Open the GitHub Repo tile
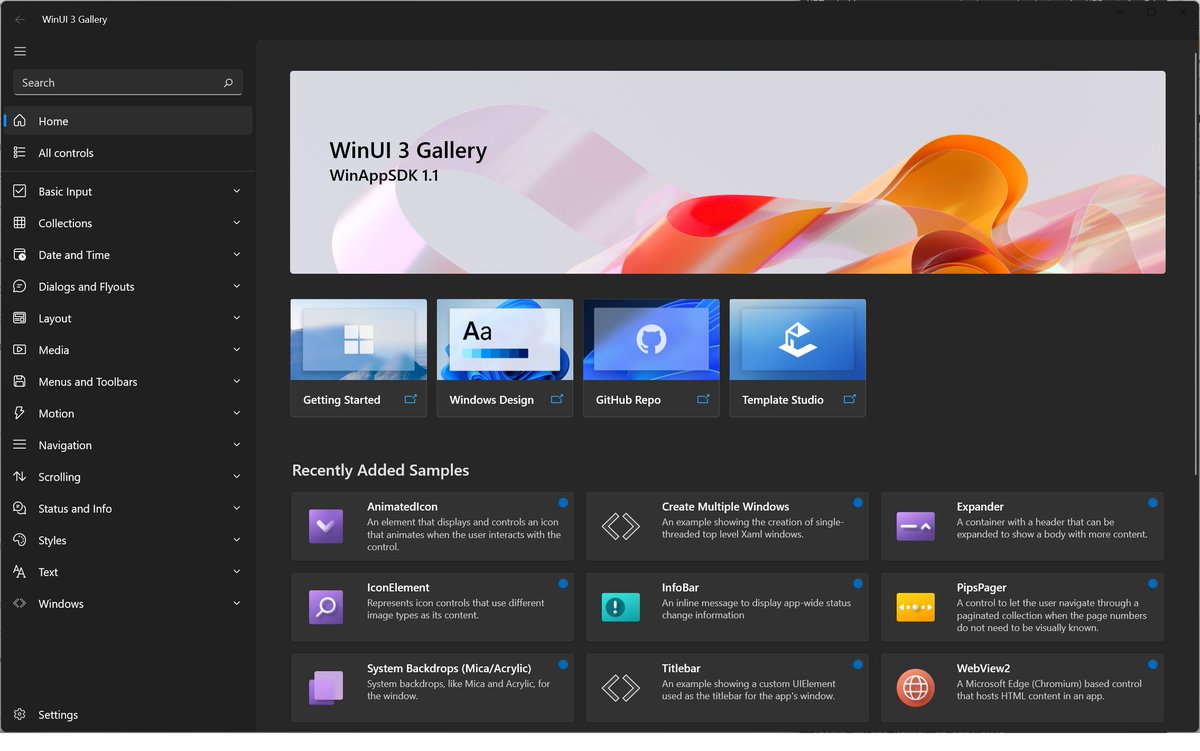This screenshot has width=1200, height=751. (651, 358)
